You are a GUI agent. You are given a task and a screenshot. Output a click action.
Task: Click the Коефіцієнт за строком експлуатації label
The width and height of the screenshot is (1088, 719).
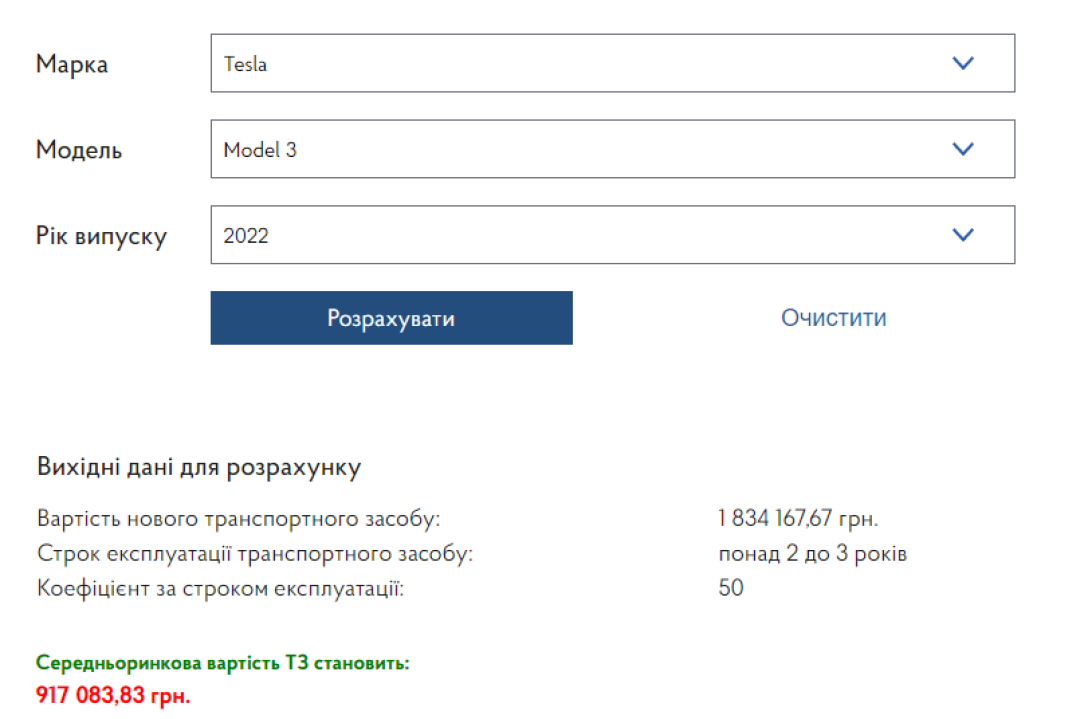[x=220, y=588]
